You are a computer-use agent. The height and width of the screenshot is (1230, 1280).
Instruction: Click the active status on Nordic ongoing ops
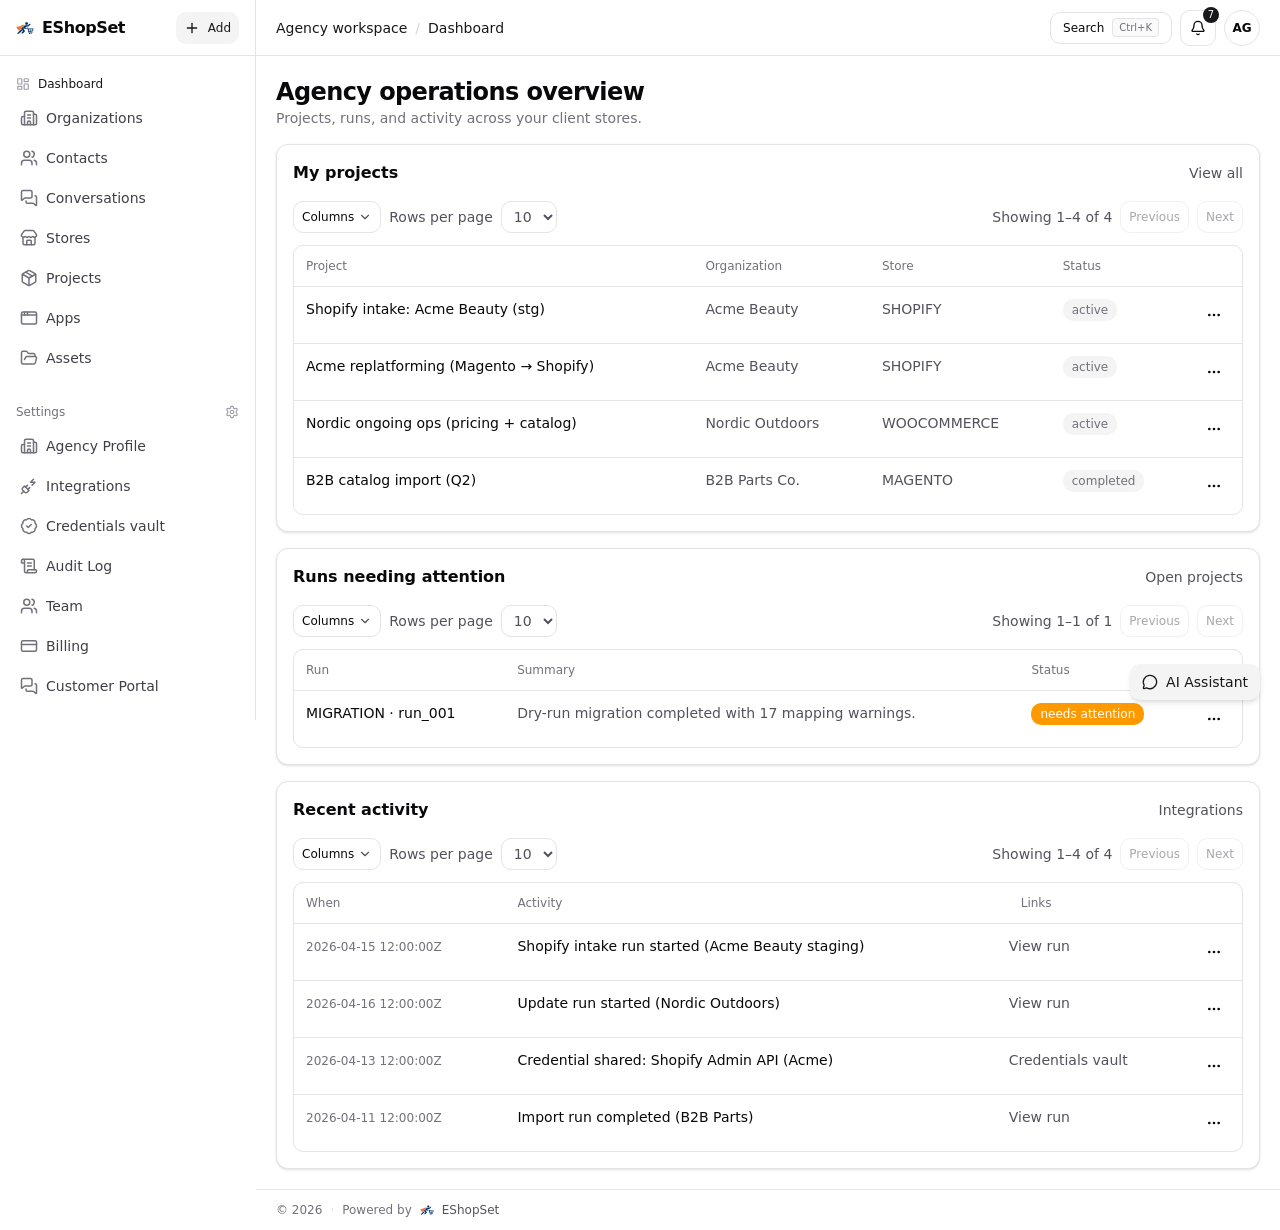1089,424
